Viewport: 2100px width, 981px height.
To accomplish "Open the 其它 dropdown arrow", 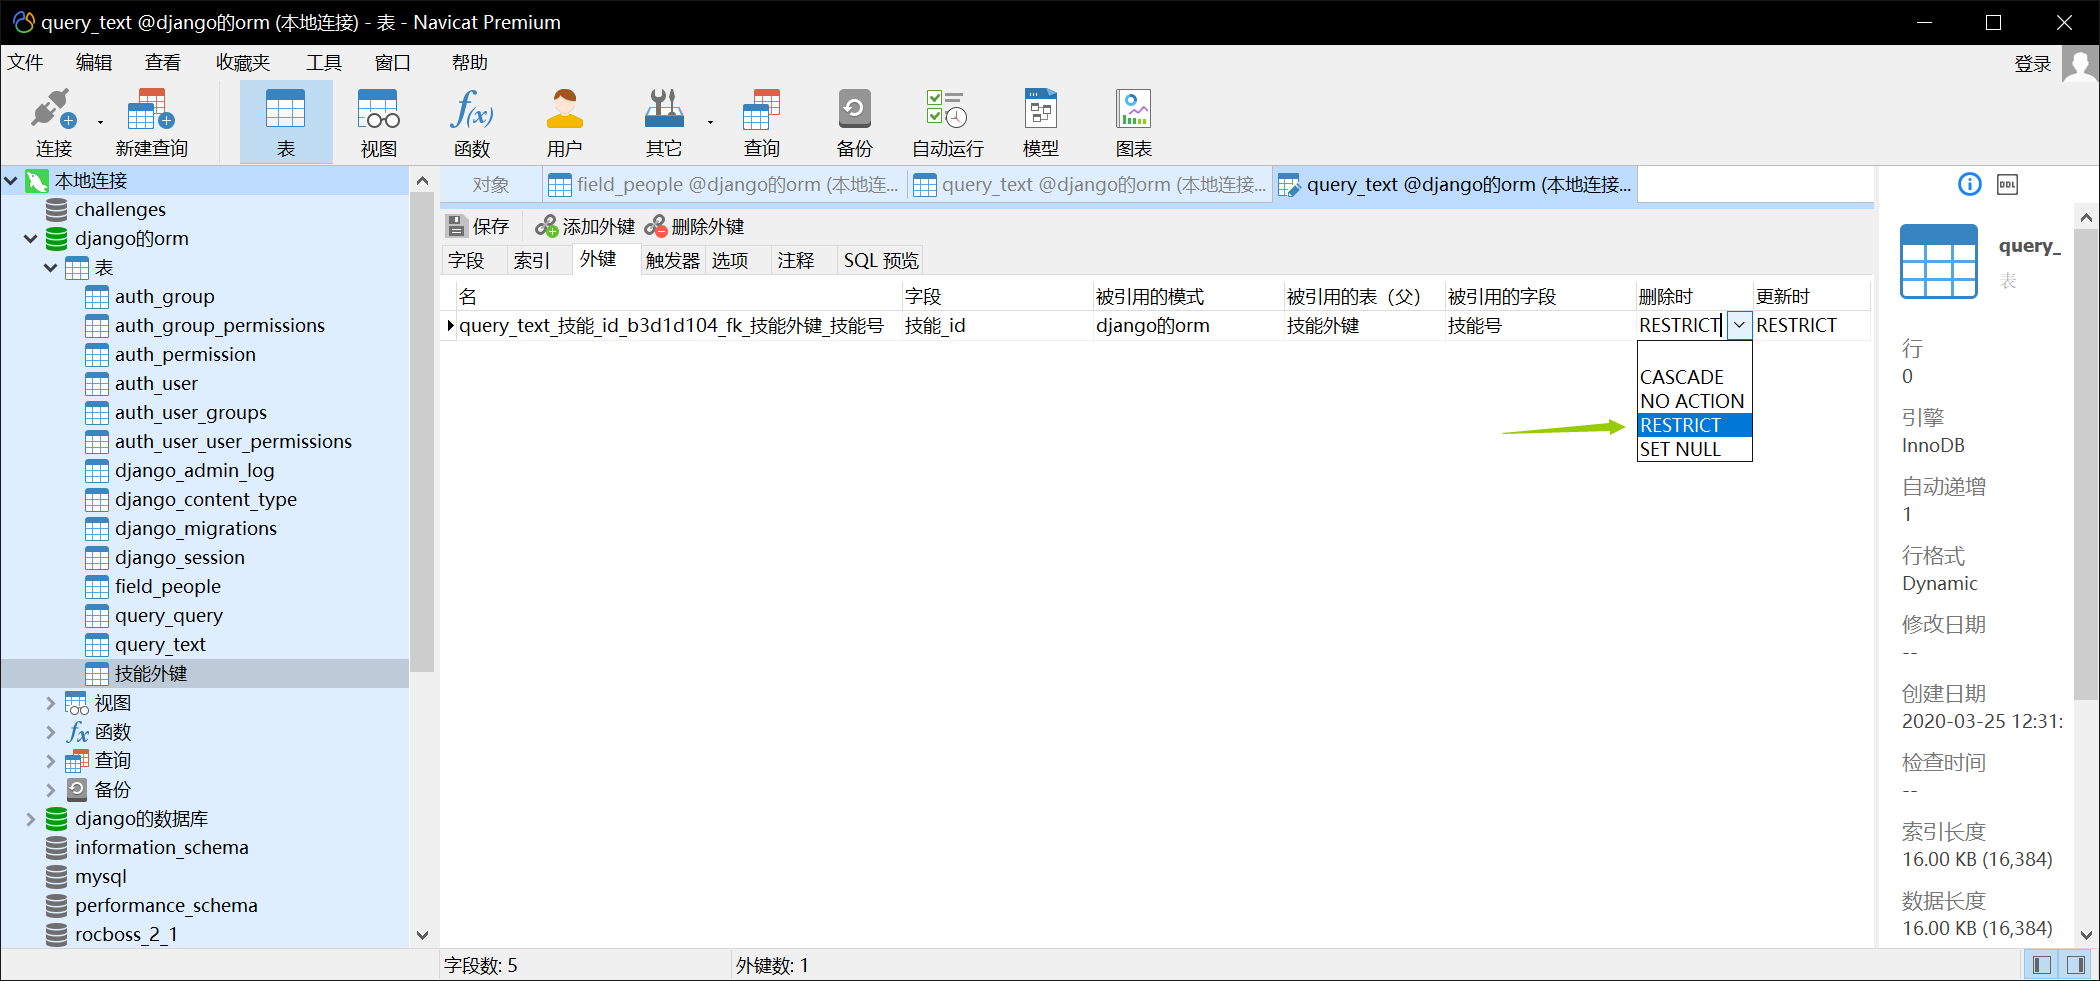I will click(710, 123).
